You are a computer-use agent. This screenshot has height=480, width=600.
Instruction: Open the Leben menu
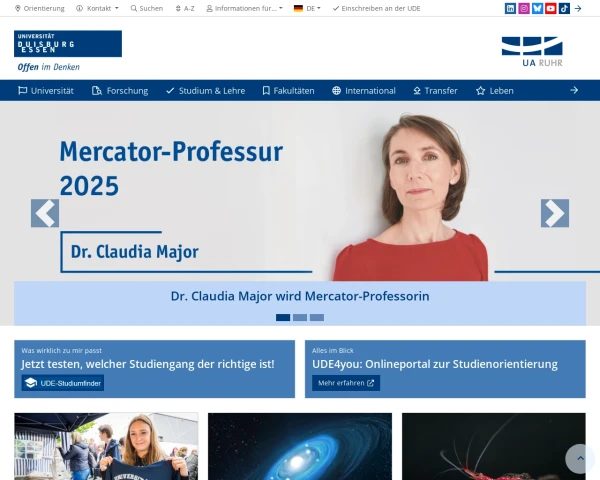coord(494,91)
